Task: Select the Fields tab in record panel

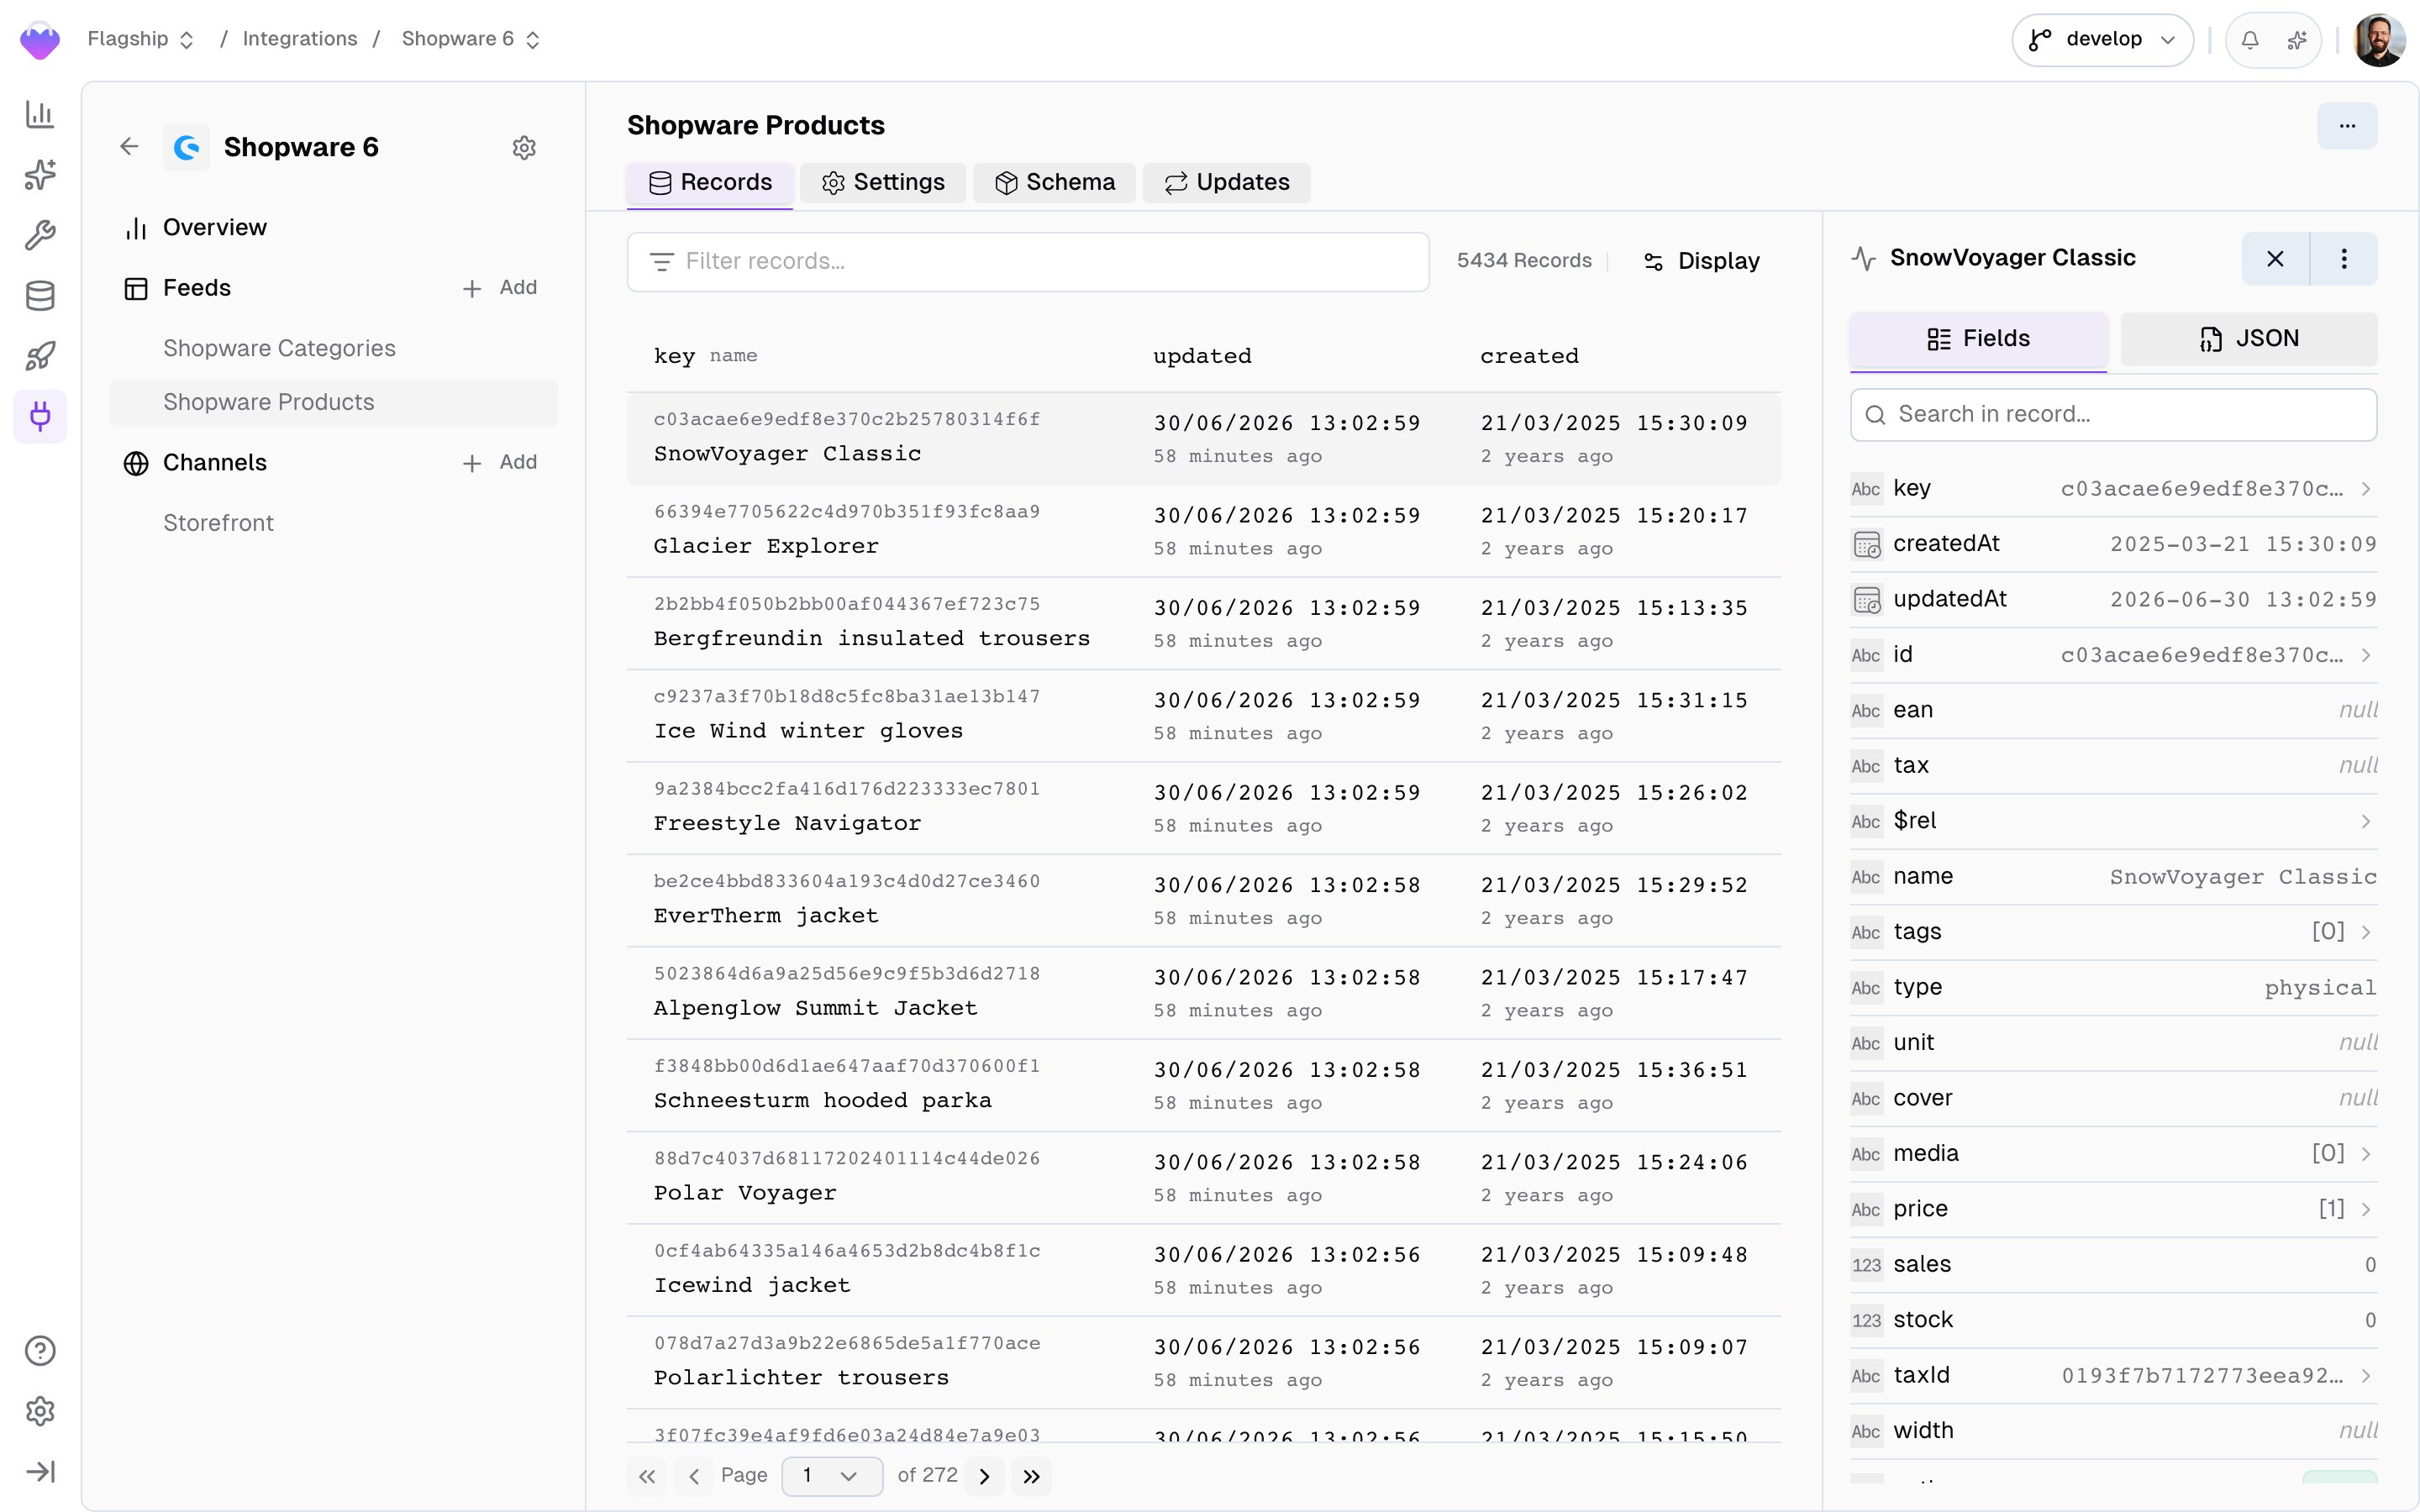Action: click(1978, 339)
